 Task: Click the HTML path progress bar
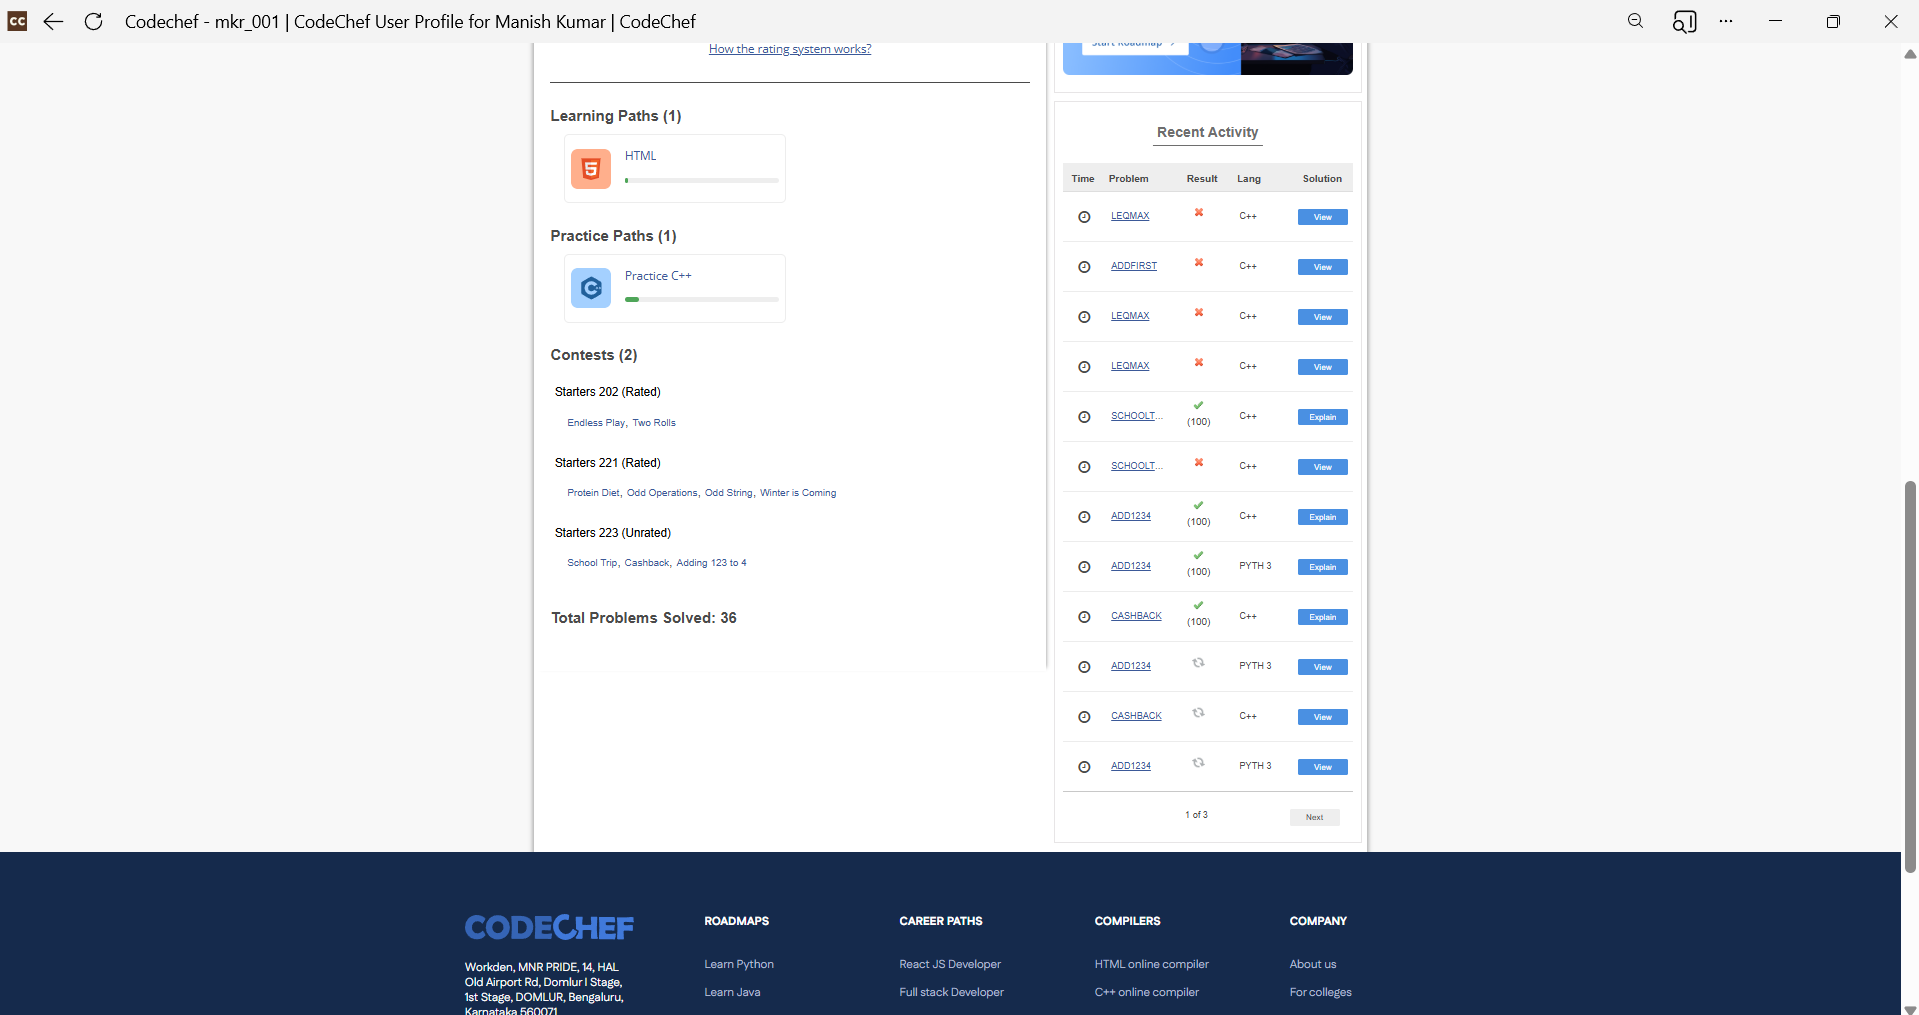click(702, 180)
